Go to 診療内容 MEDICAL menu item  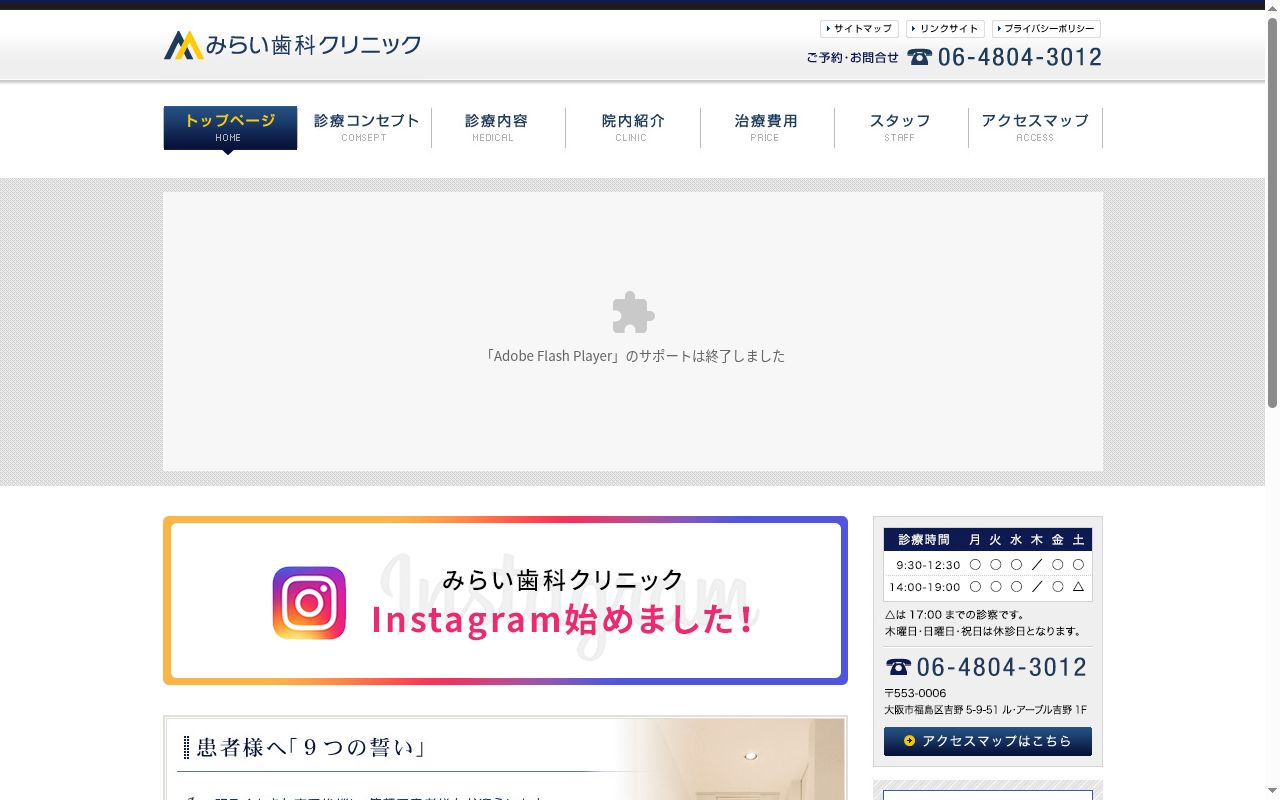pos(498,128)
